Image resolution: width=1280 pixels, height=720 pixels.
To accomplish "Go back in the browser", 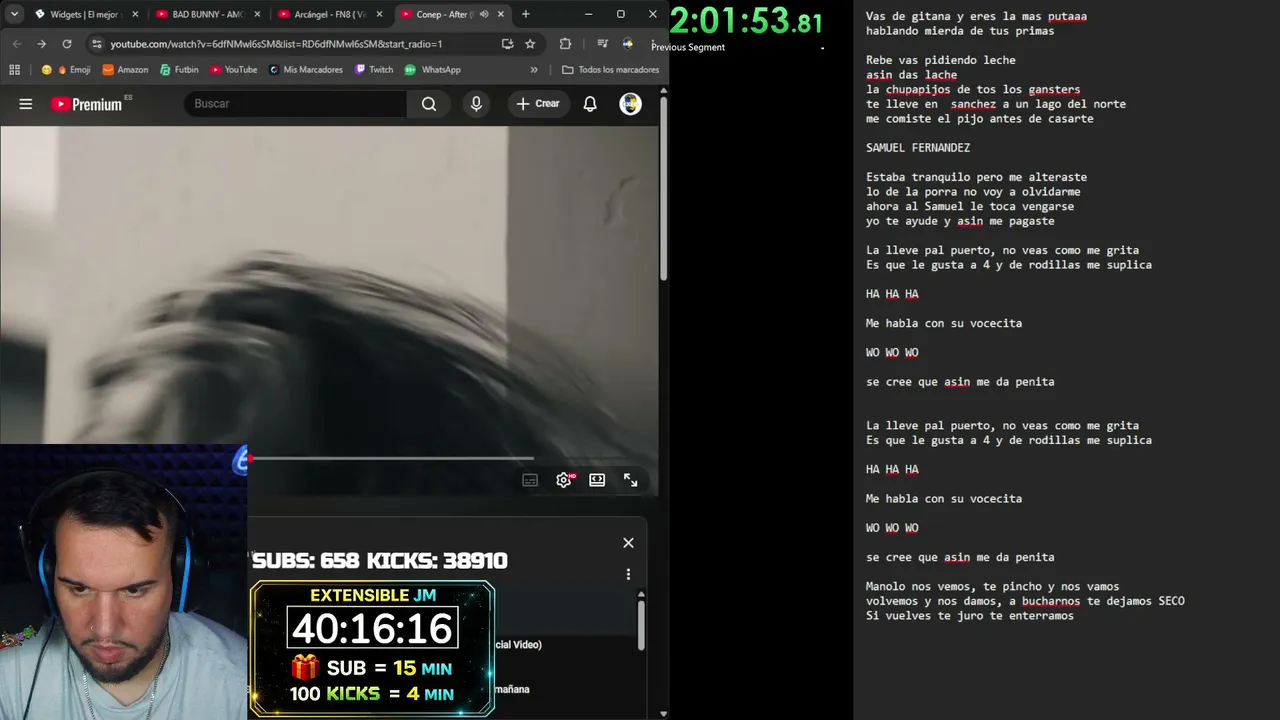I will (x=17, y=44).
